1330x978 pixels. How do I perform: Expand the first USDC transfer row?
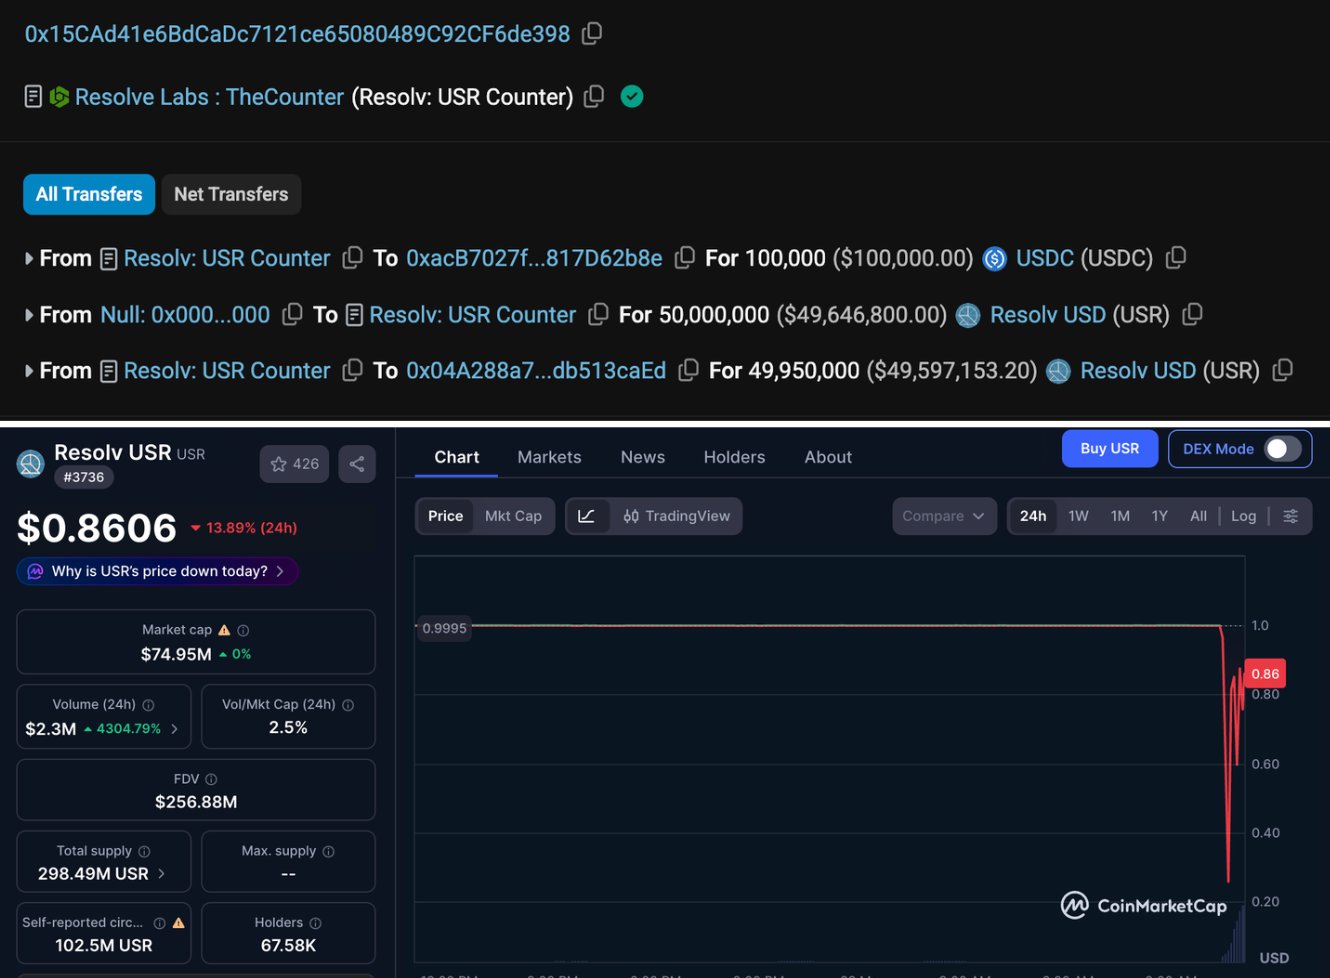click(28, 258)
